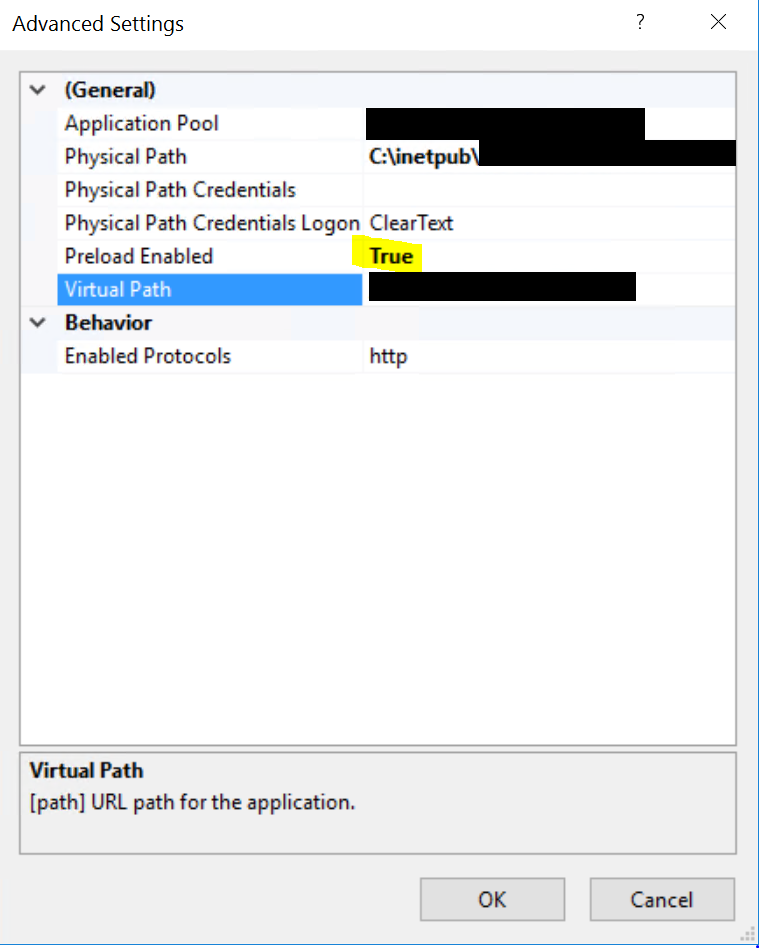Select the highlighted Virtual Path row
759x948 pixels.
(x=210, y=290)
